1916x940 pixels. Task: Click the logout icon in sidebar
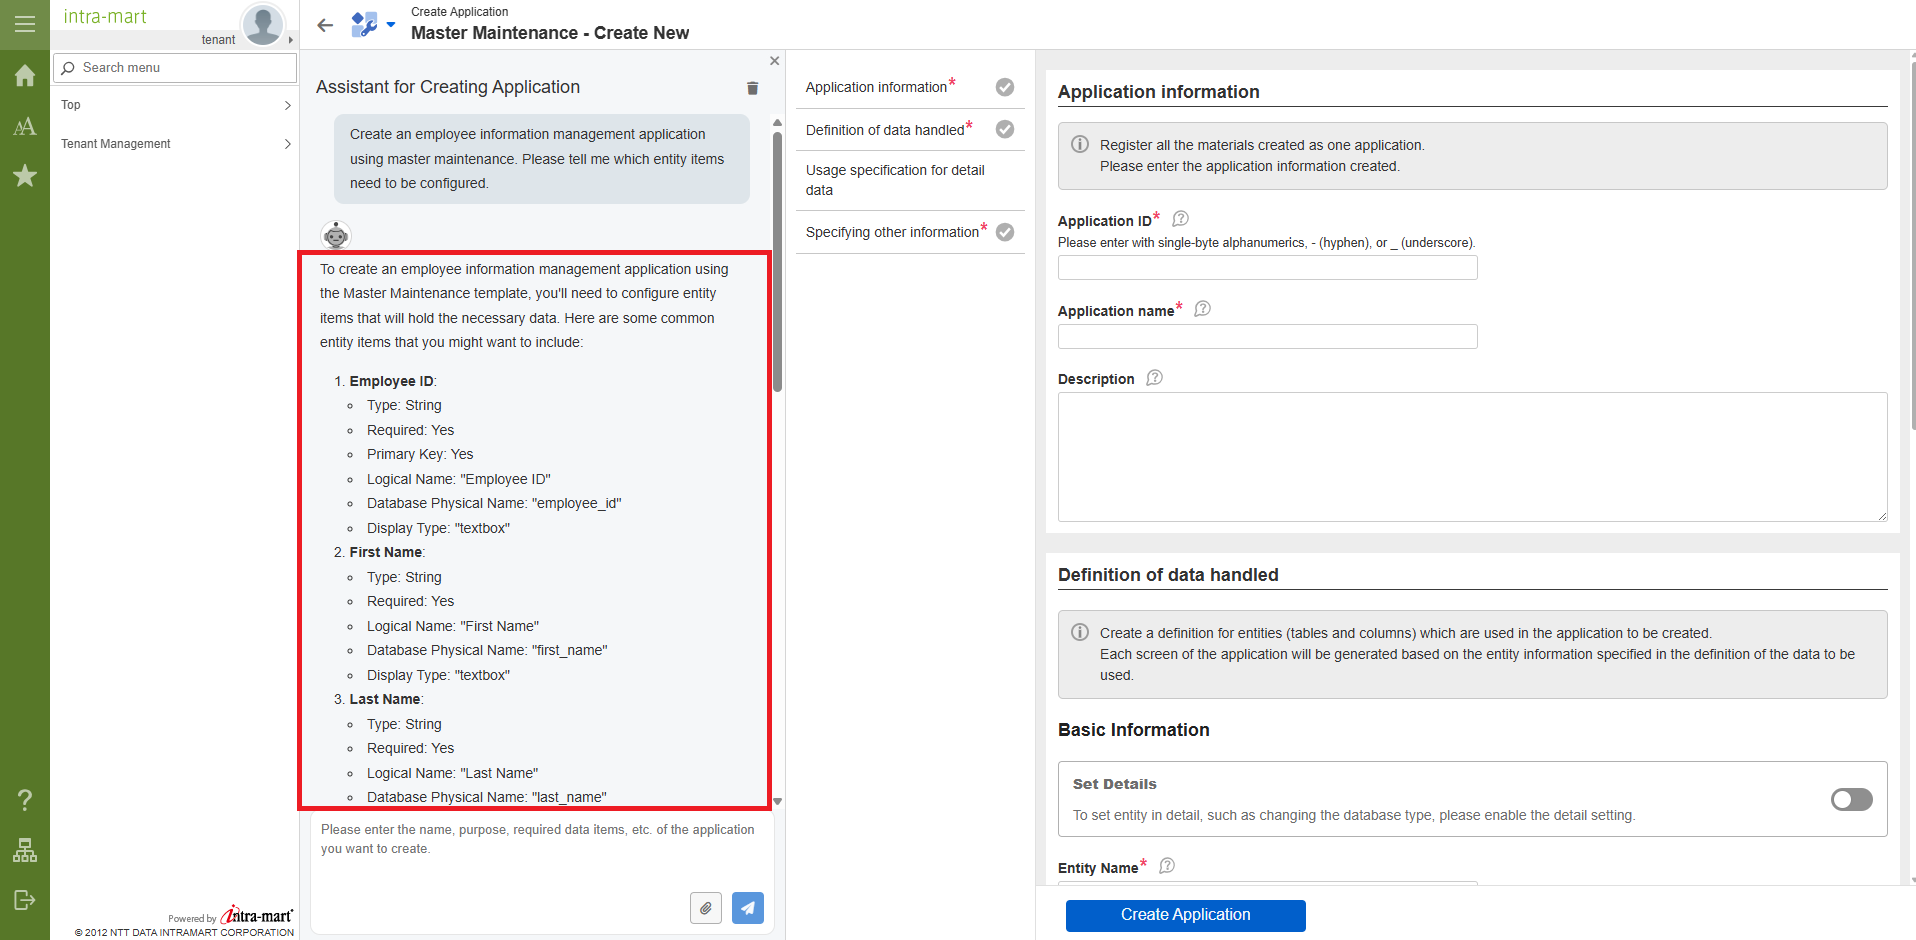coord(25,900)
